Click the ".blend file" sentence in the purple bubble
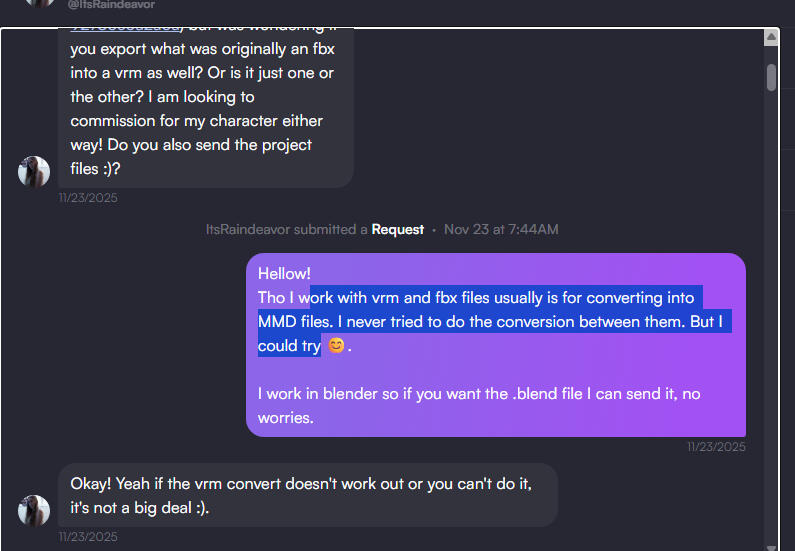The width and height of the screenshot is (795, 551). (479, 394)
